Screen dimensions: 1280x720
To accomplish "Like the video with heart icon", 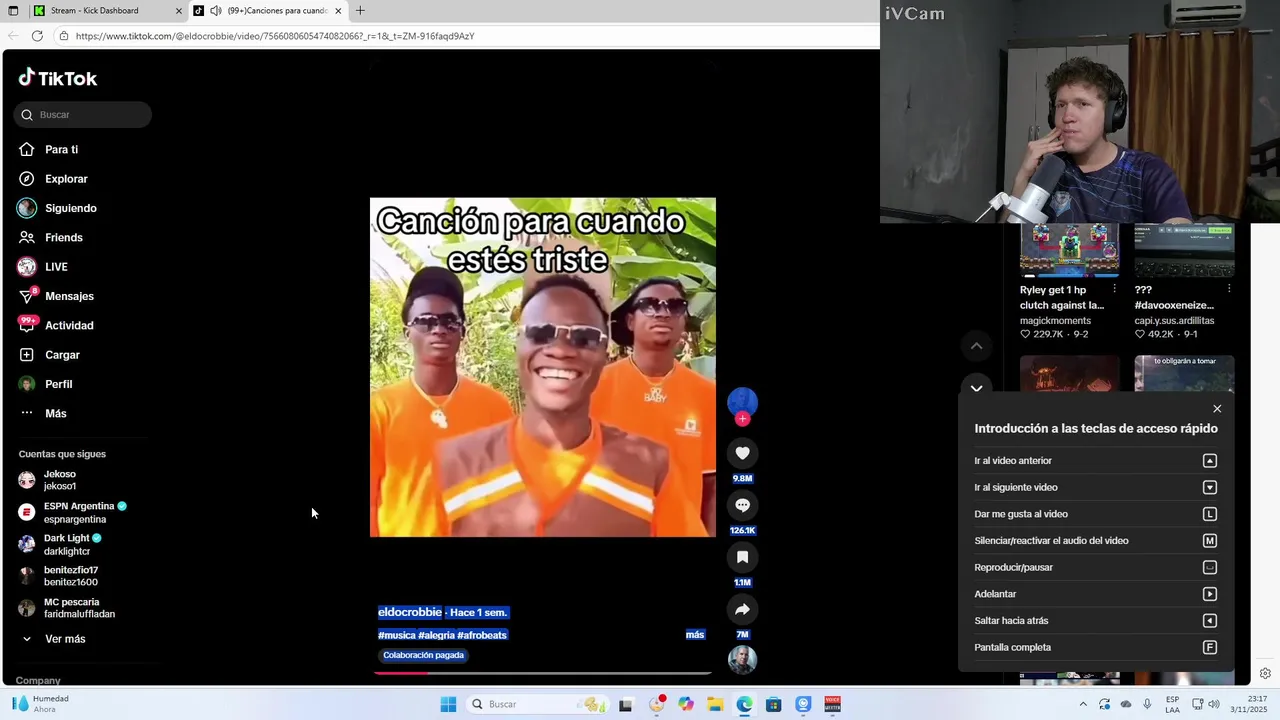I will coord(742,453).
